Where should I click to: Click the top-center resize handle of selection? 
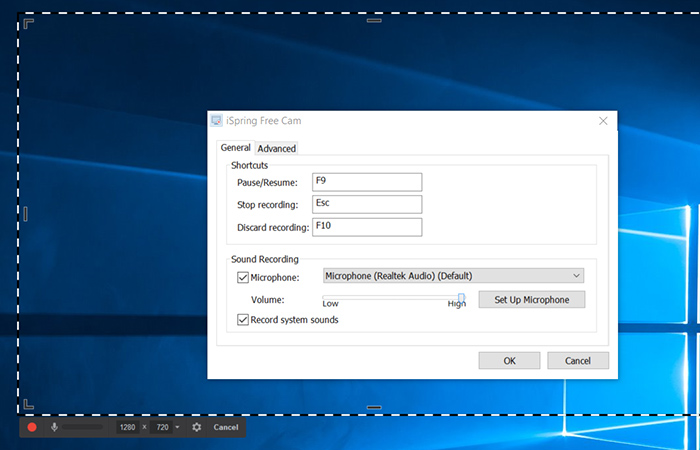click(374, 20)
